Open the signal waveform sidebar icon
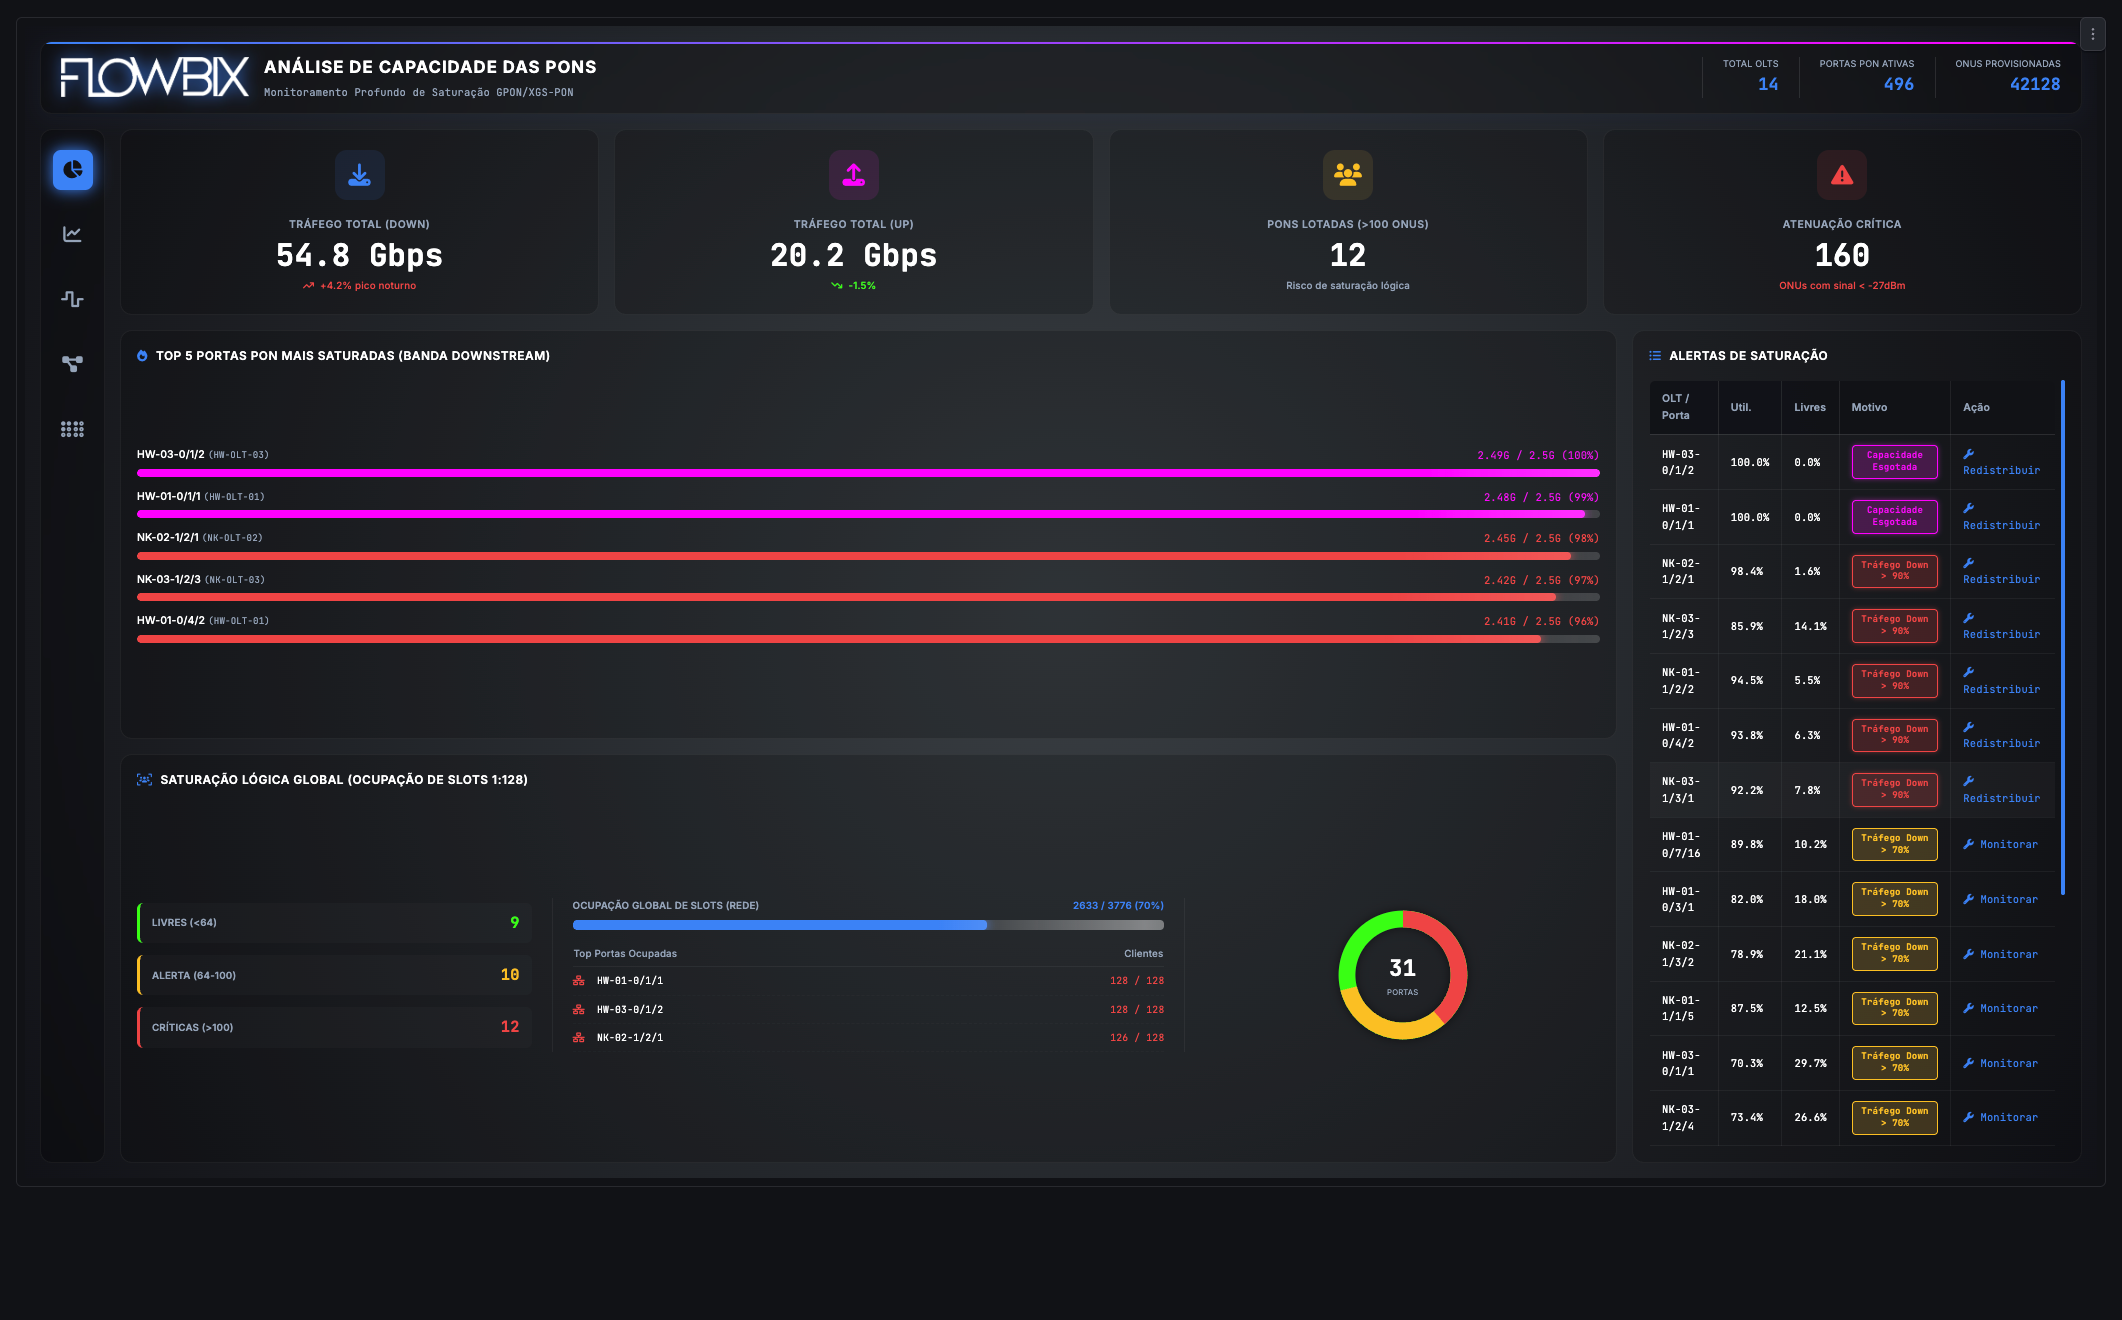The height and width of the screenshot is (1320, 2122). [x=73, y=299]
